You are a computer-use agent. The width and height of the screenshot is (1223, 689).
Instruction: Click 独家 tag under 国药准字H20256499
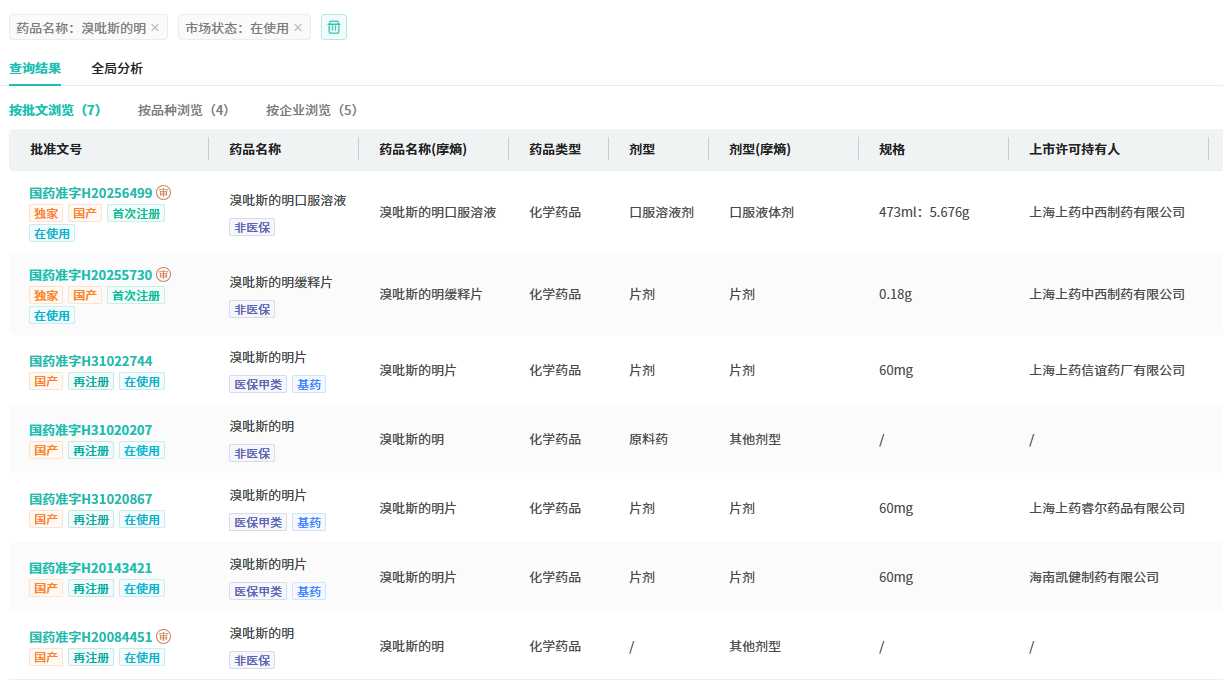tap(46, 213)
